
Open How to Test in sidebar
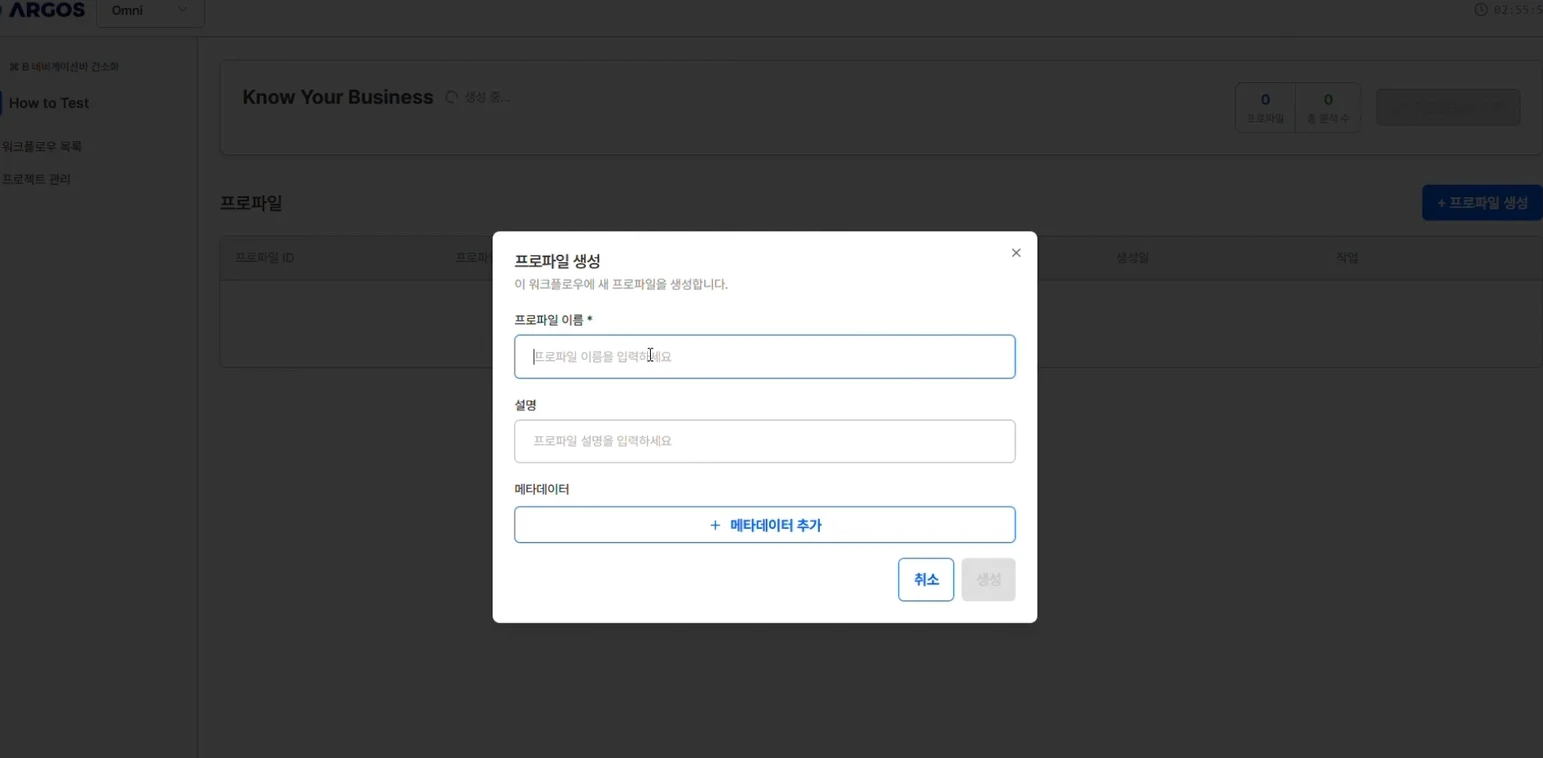tap(49, 103)
